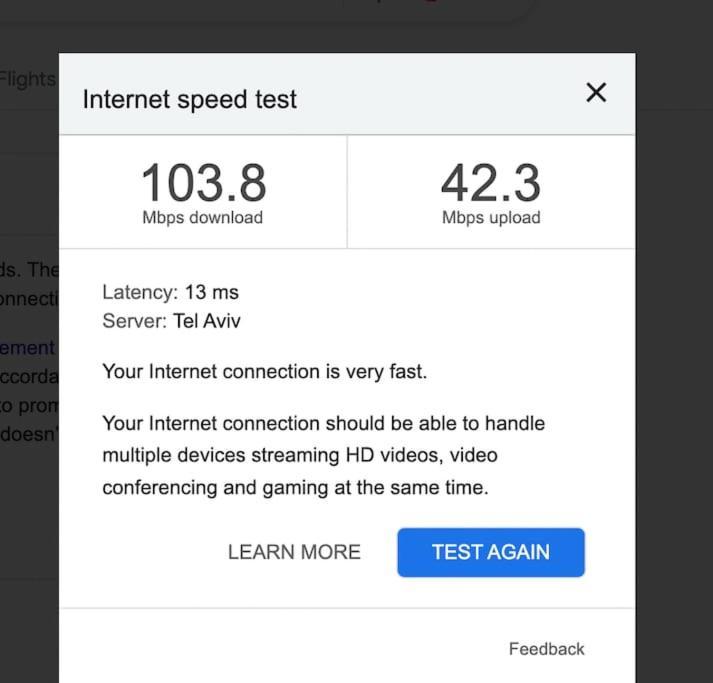
Task: Click the 13 ms latency value
Action: tap(211, 292)
